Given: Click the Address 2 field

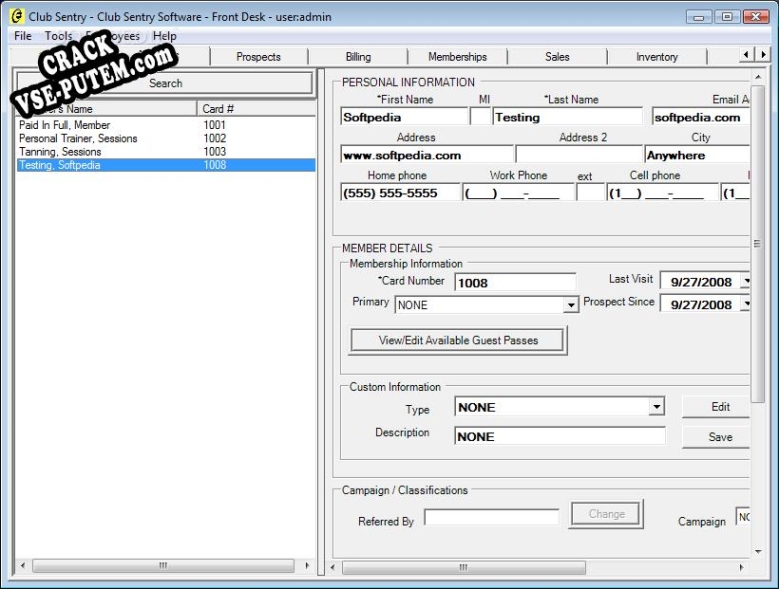Looking at the screenshot, I should coord(579,155).
